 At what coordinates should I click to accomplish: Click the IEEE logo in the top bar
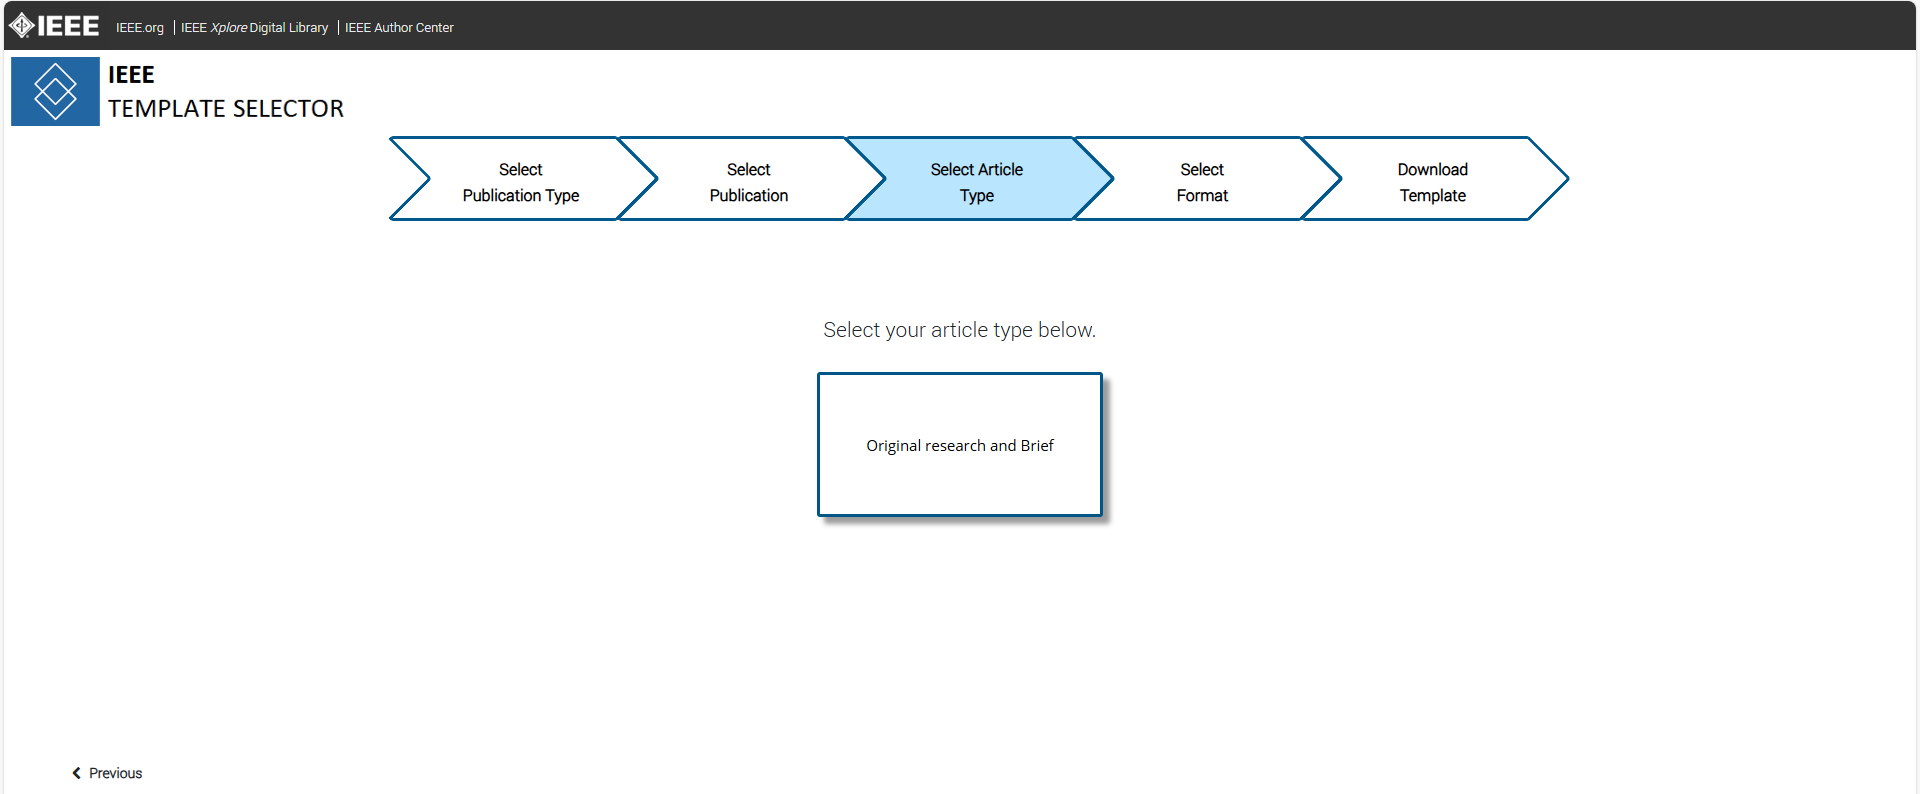(54, 26)
